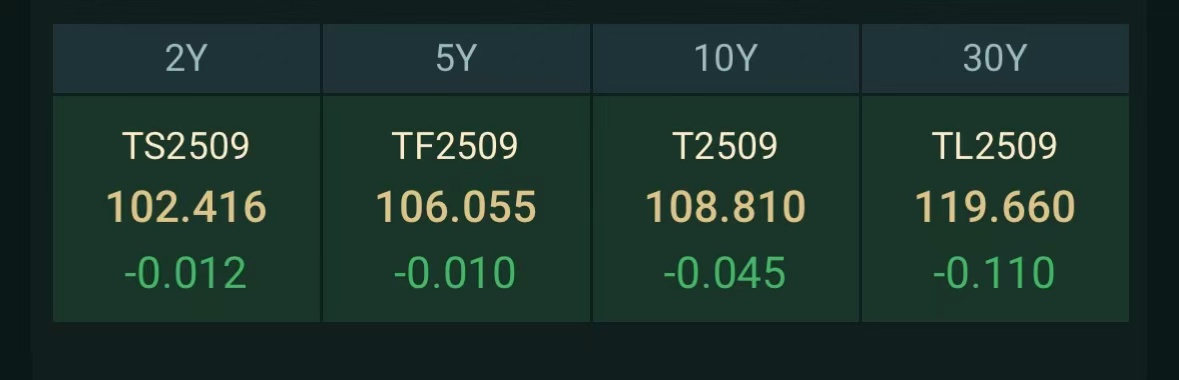Click the -0.012 change value
This screenshot has width=1179, height=380.
tap(186, 273)
